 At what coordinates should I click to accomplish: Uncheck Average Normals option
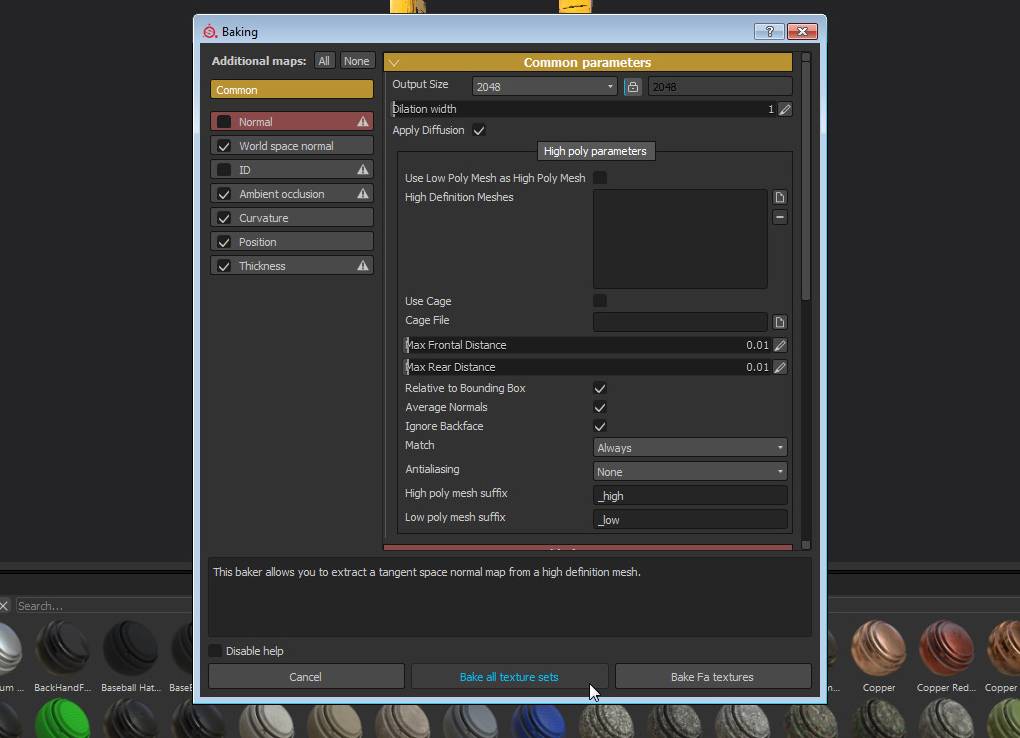pyautogui.click(x=600, y=407)
